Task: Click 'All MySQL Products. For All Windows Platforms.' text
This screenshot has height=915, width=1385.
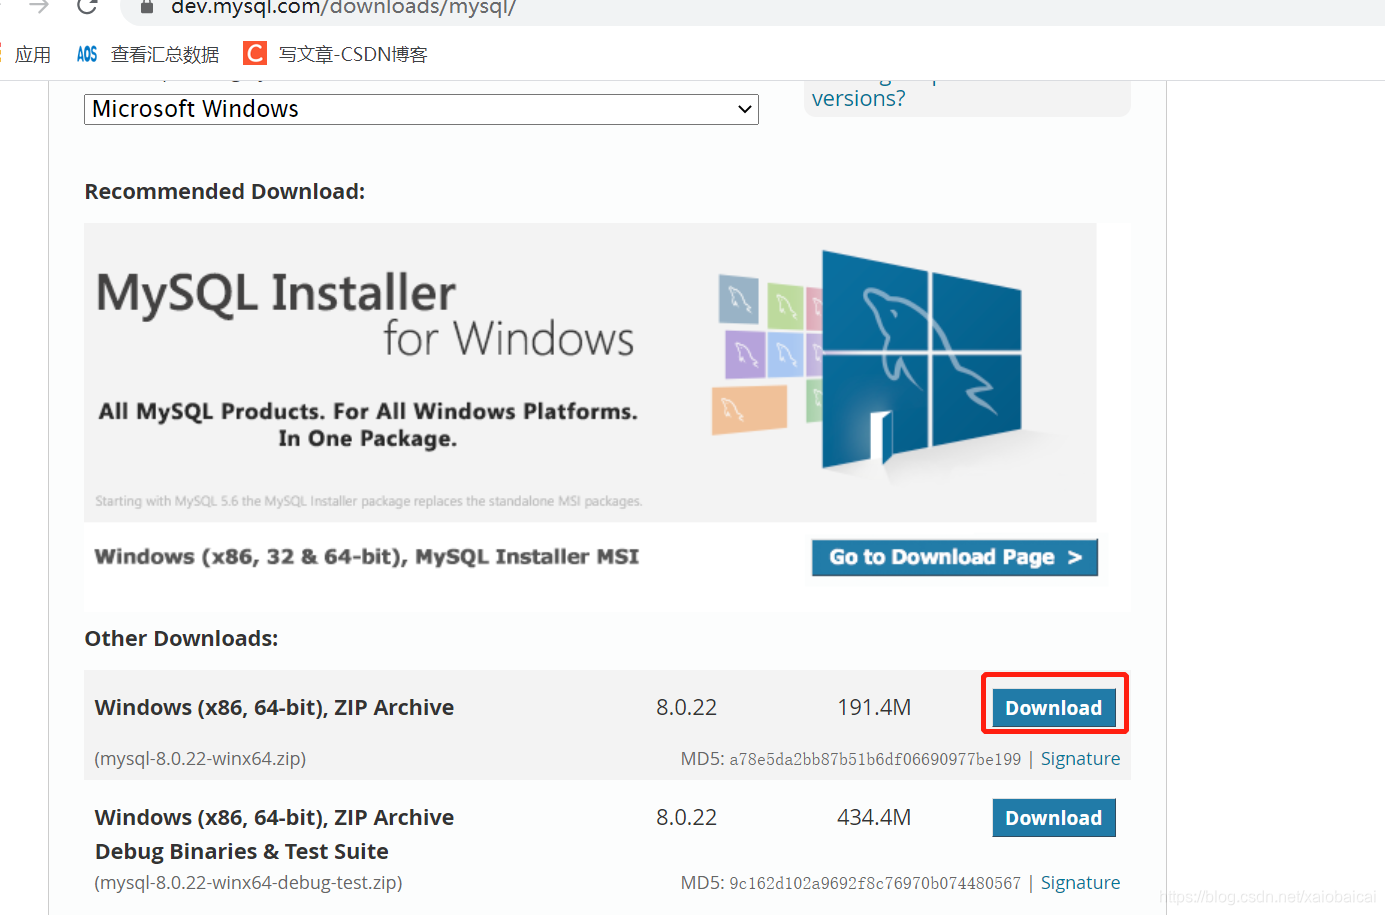Action: click(x=368, y=411)
